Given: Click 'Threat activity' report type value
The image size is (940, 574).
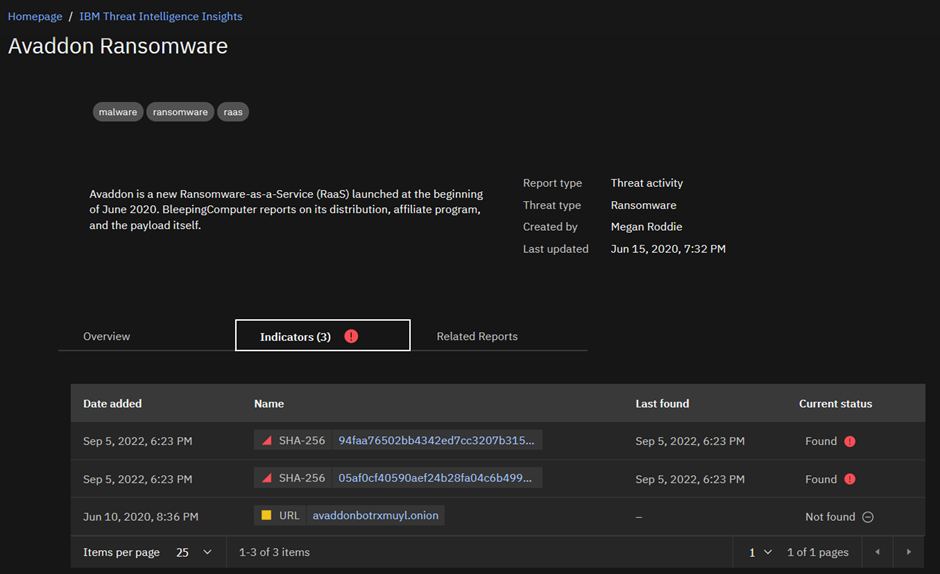Looking at the screenshot, I should 646,183.
